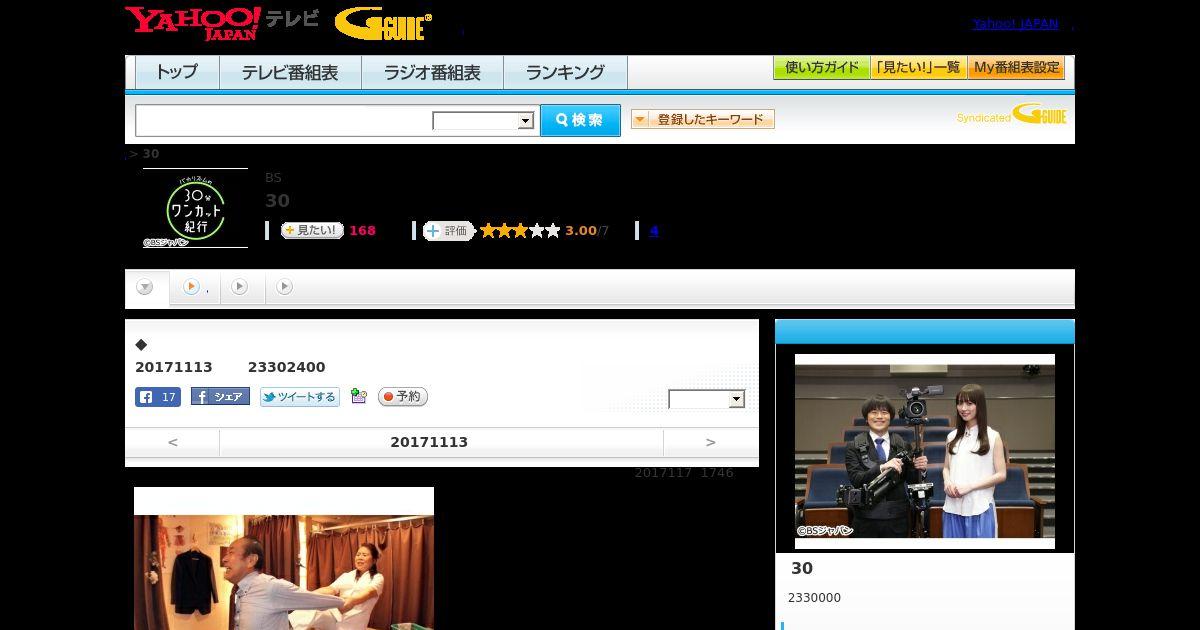Select the third tab with gray arrow
The height and width of the screenshot is (630, 1200).
tap(240, 288)
